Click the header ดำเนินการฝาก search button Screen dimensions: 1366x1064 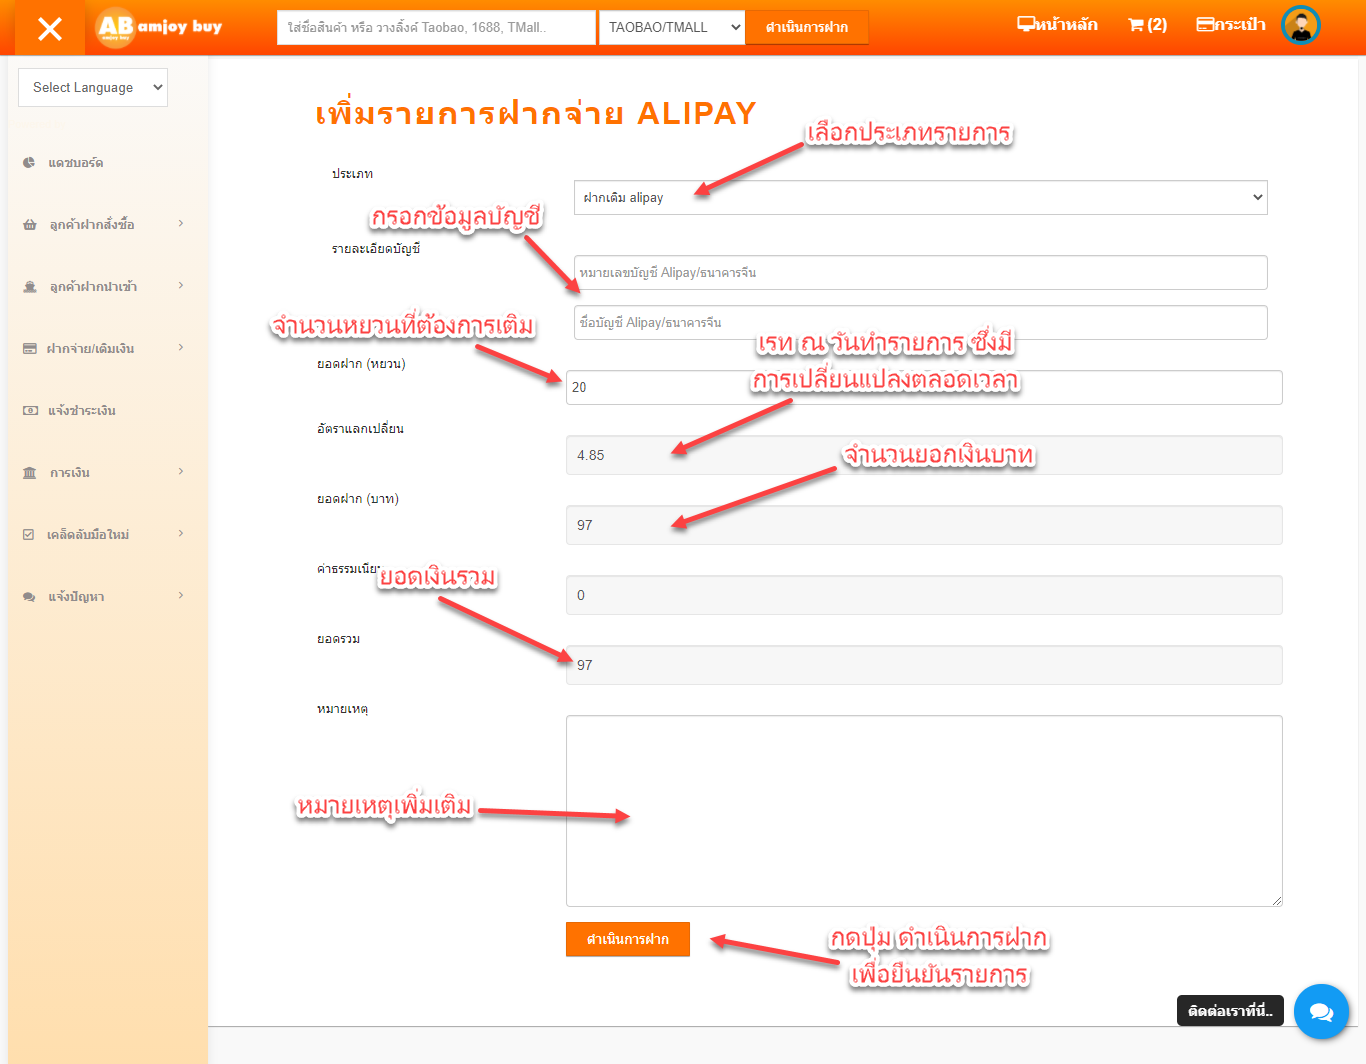pos(807,27)
